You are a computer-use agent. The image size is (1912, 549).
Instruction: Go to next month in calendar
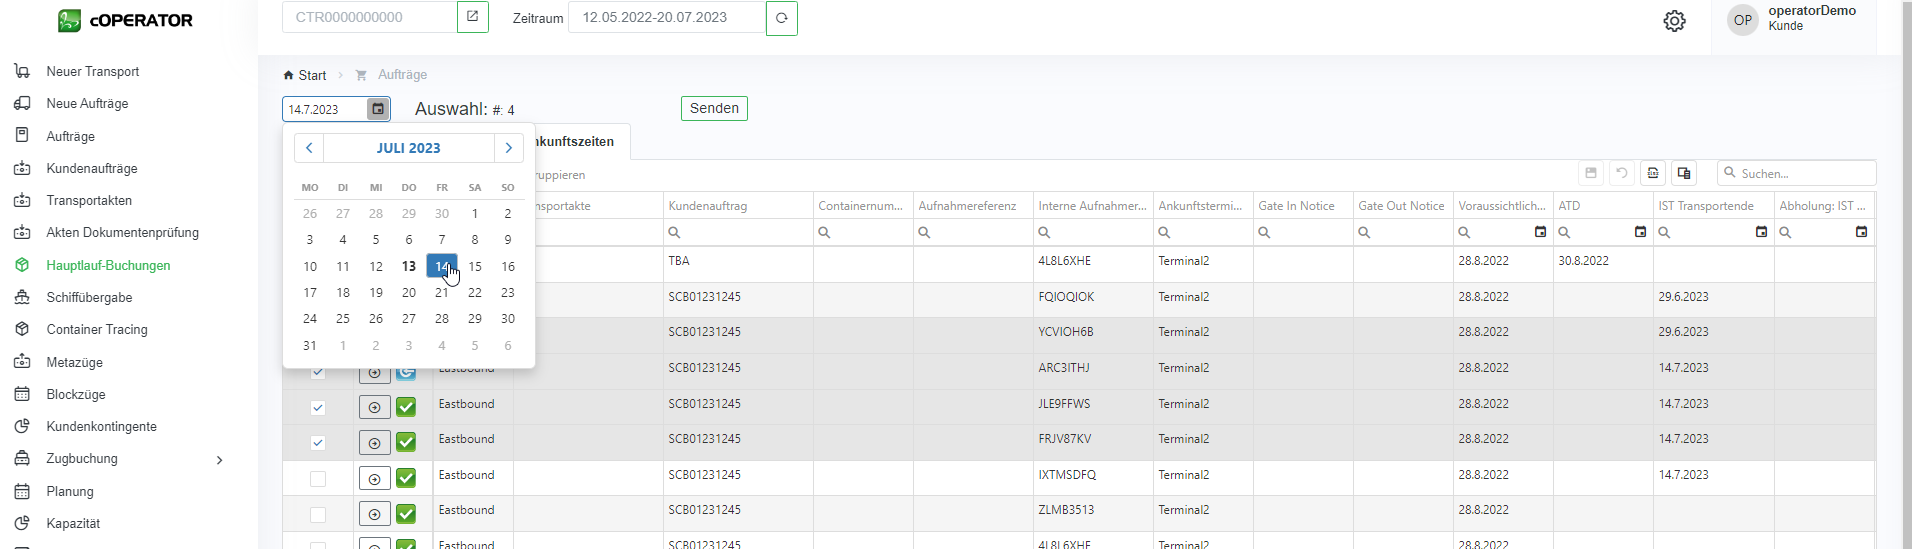pos(508,148)
